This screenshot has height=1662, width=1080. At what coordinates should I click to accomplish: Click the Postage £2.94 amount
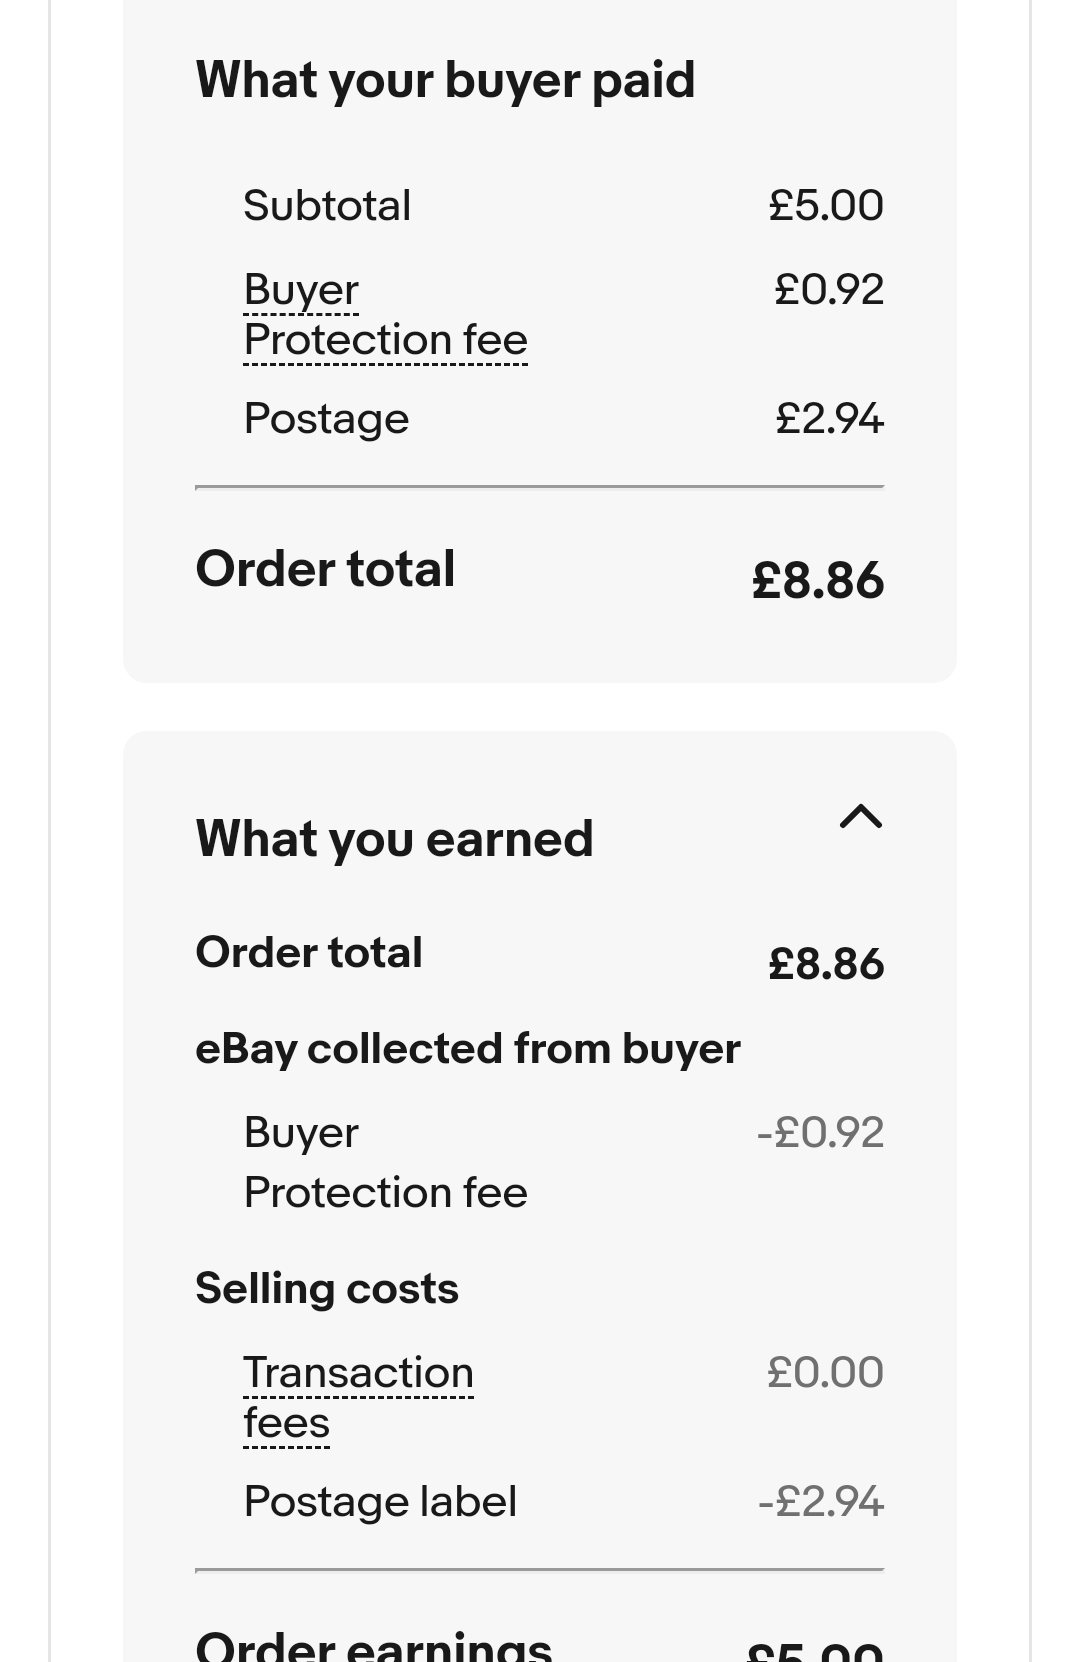point(829,418)
